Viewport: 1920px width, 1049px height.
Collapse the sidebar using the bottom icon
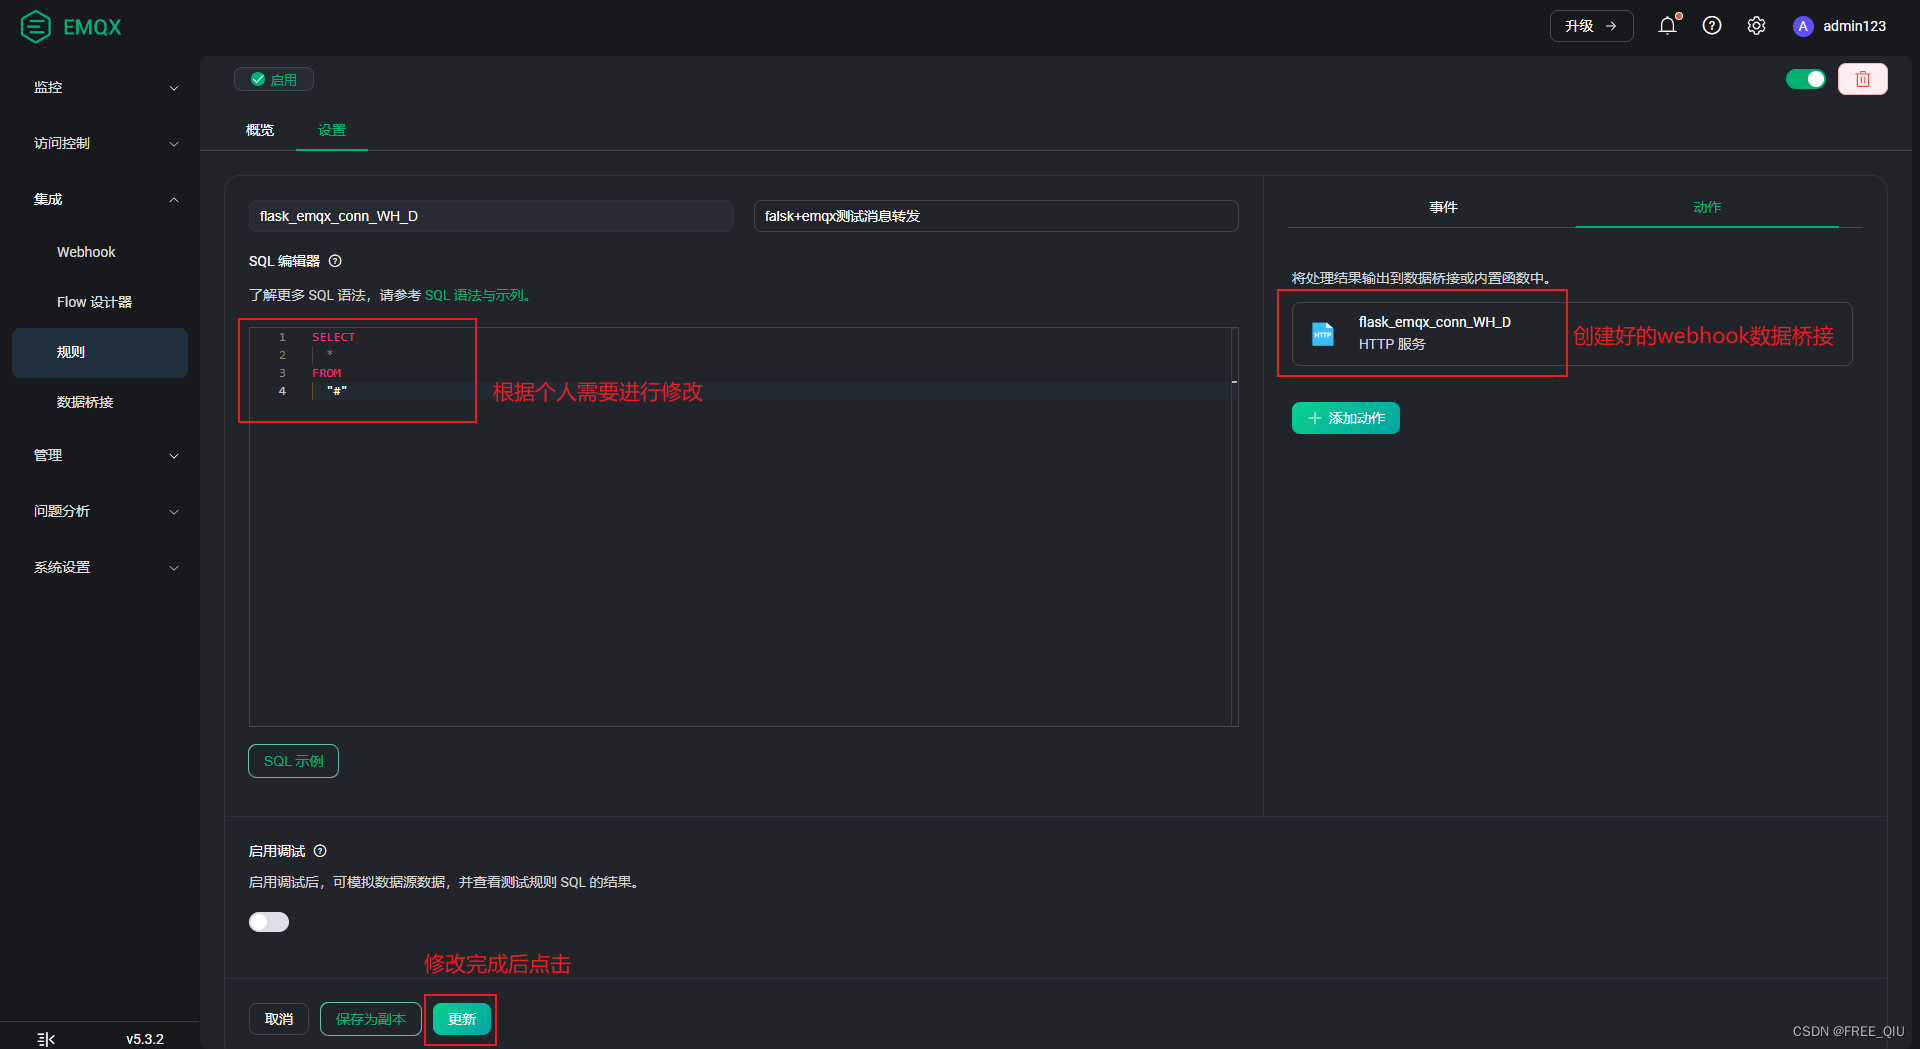click(46, 1039)
